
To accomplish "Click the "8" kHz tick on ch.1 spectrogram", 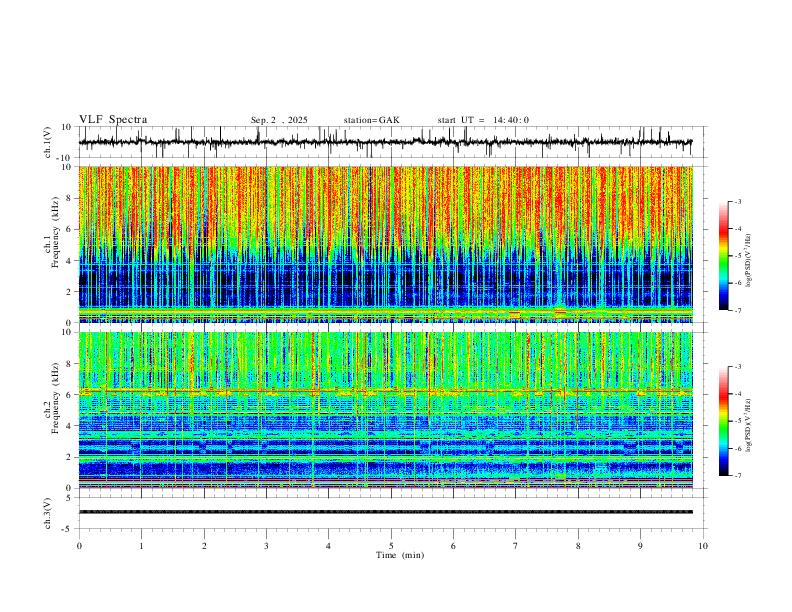I will tap(69, 198).
